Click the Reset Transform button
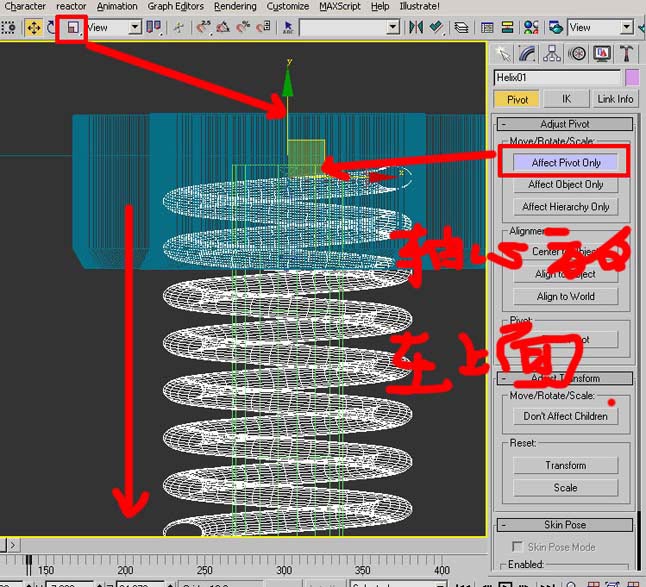 pos(566,465)
